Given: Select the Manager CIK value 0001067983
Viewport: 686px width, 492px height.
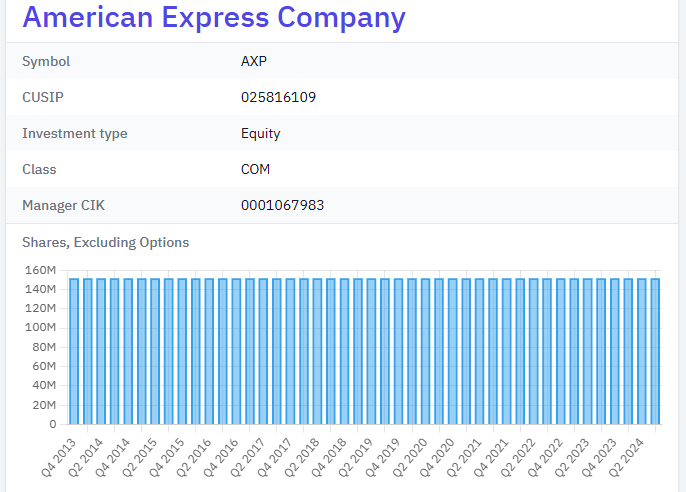Looking at the screenshot, I should point(282,205).
